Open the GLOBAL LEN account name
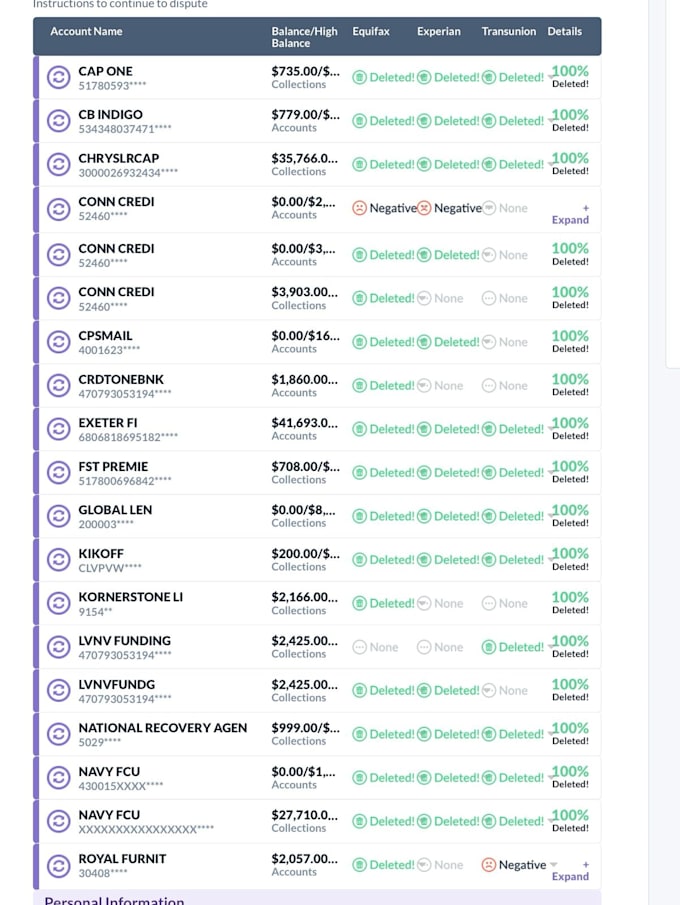 (115, 510)
